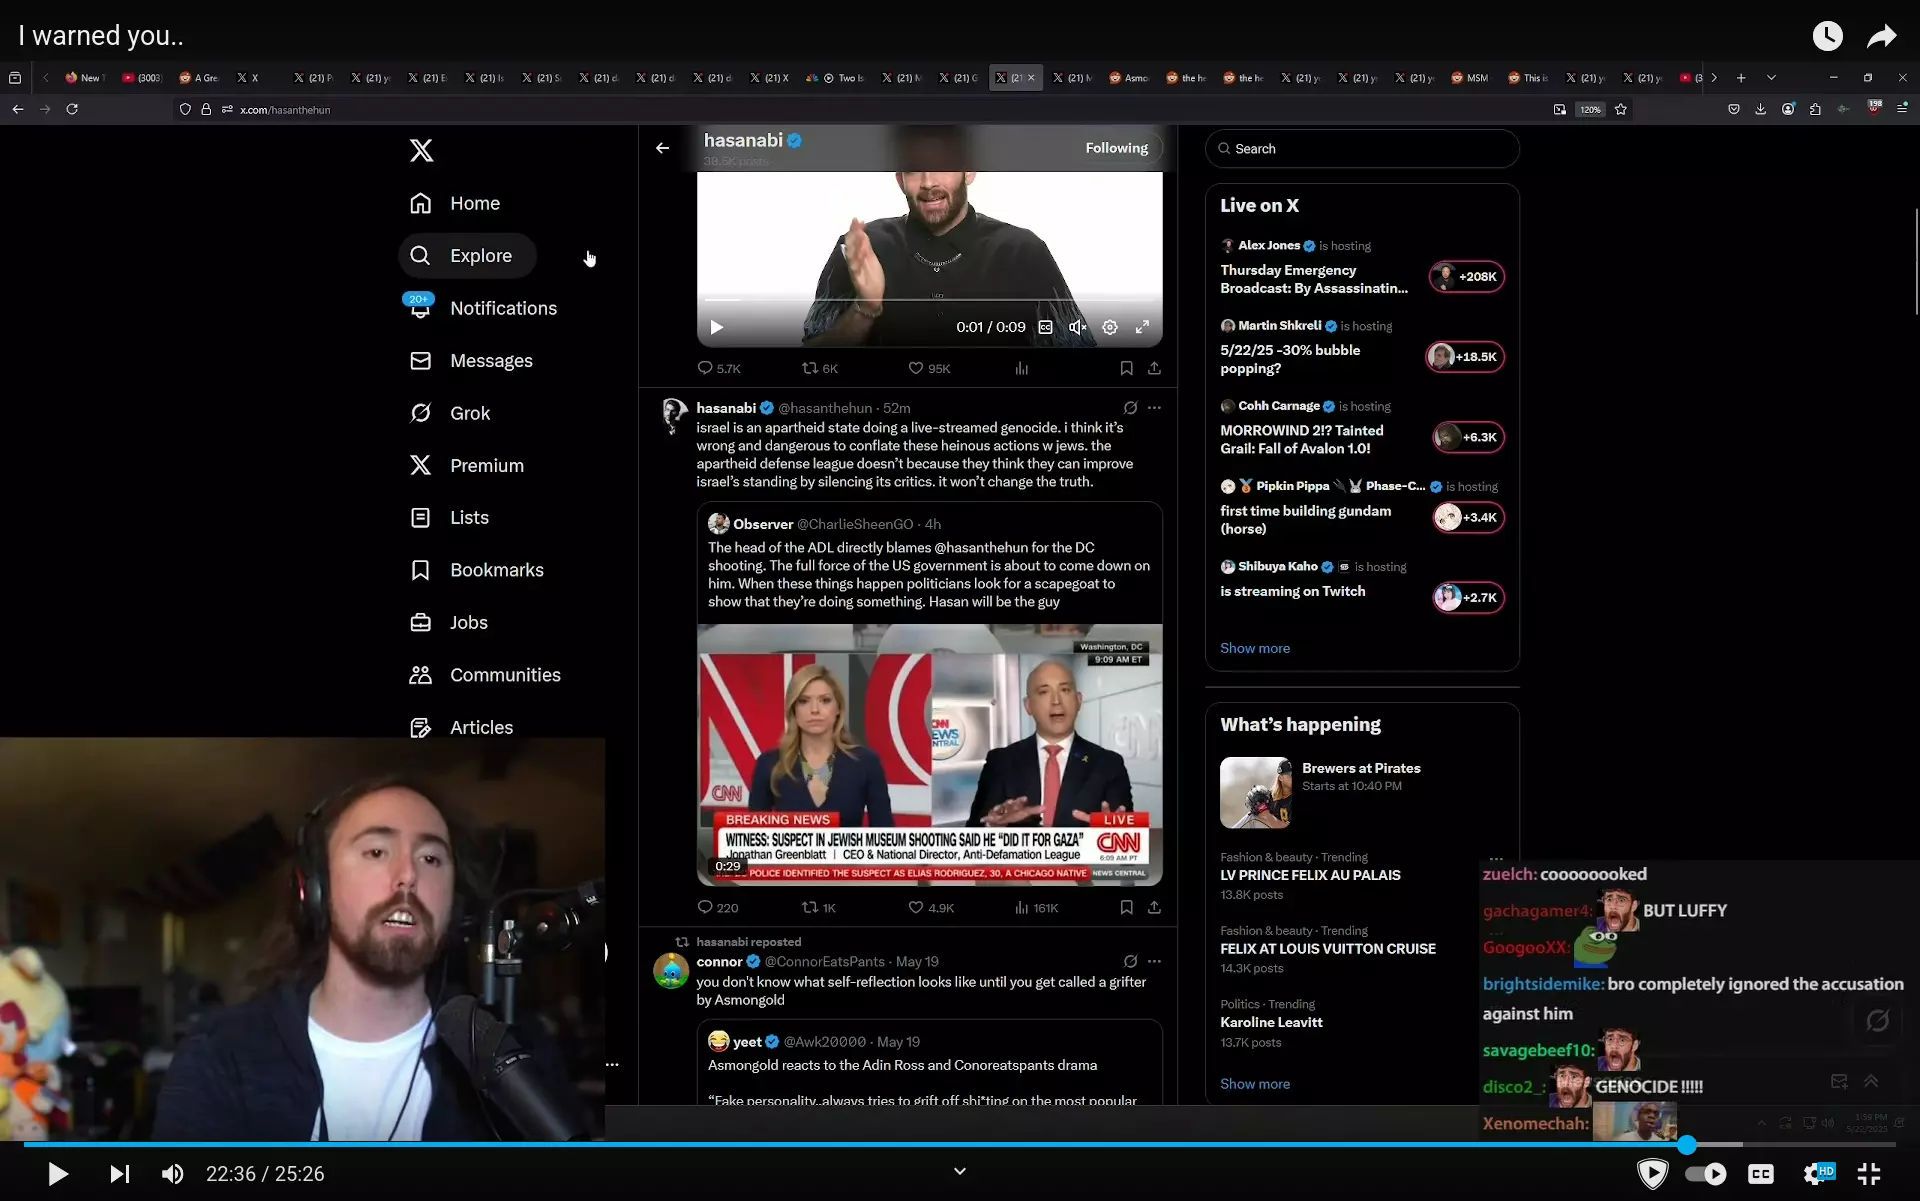The image size is (1920, 1201).
Task: Click the Following button for hasanabi
Action: pyautogui.click(x=1116, y=148)
